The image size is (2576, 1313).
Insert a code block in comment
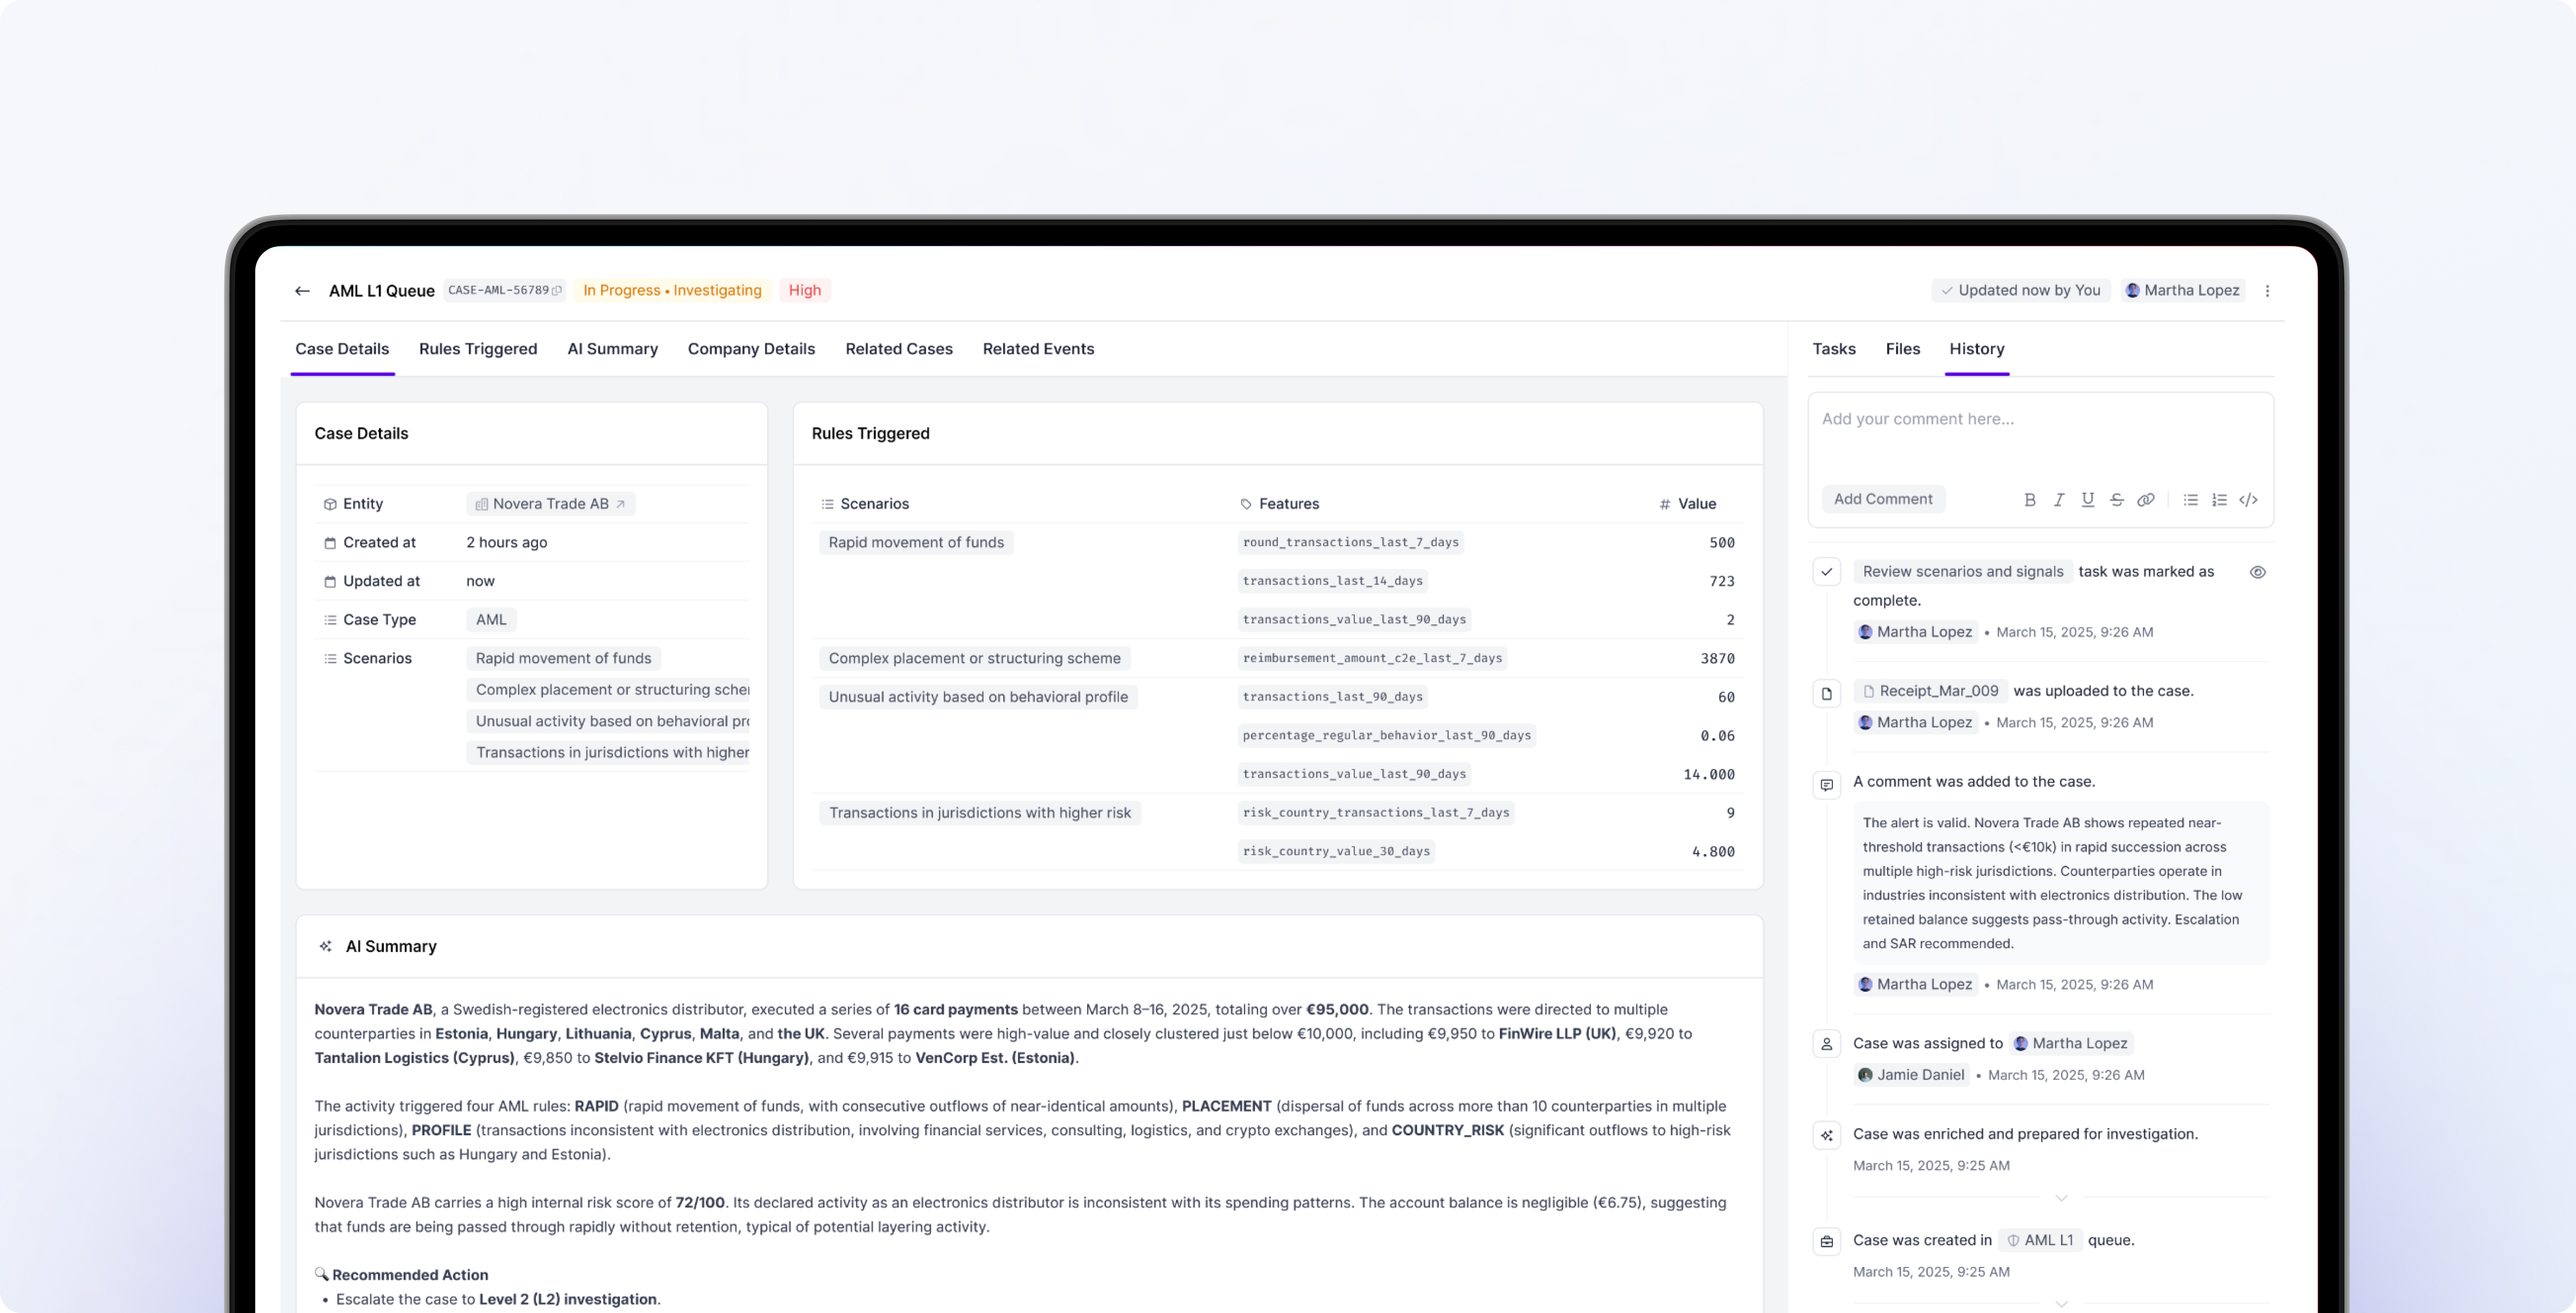point(2248,500)
